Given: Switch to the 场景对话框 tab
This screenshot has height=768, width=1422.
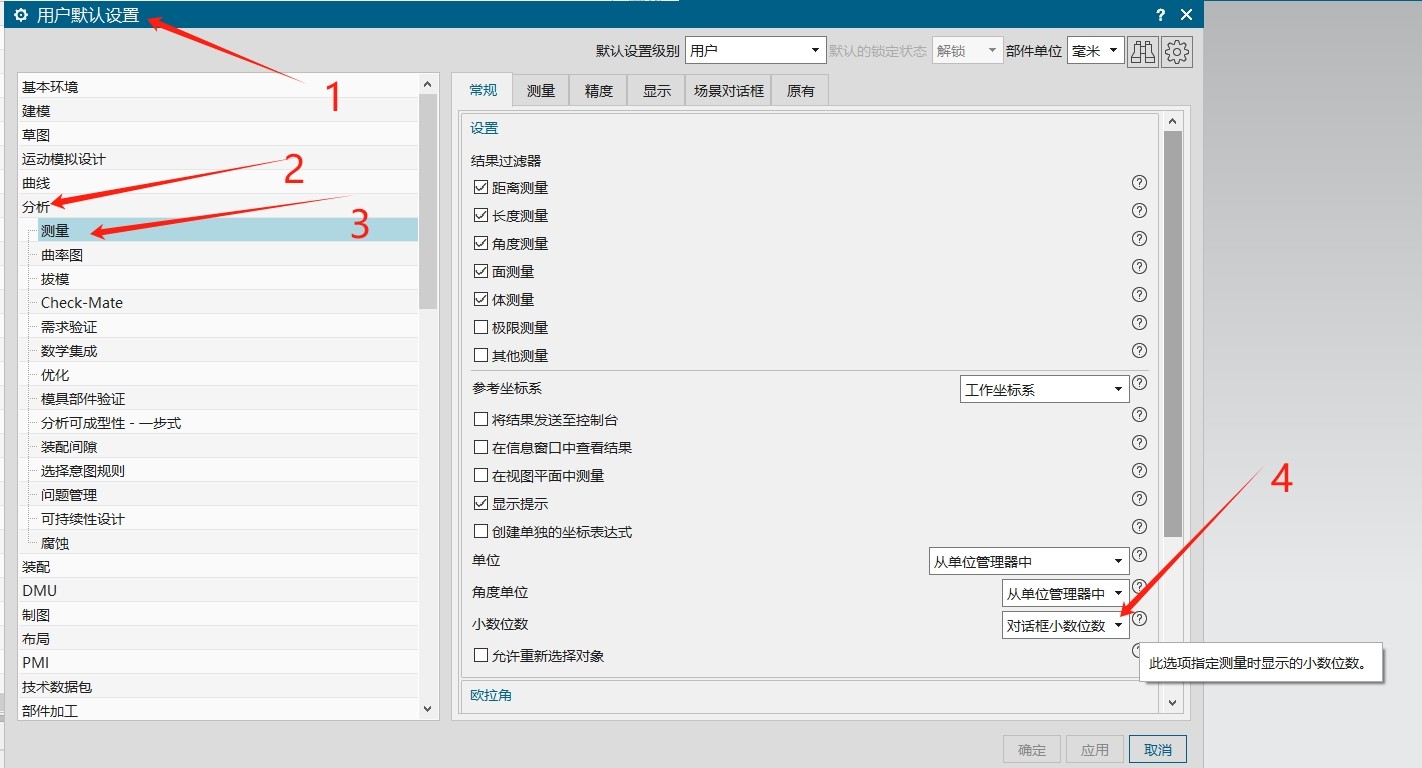Looking at the screenshot, I should click(x=729, y=91).
